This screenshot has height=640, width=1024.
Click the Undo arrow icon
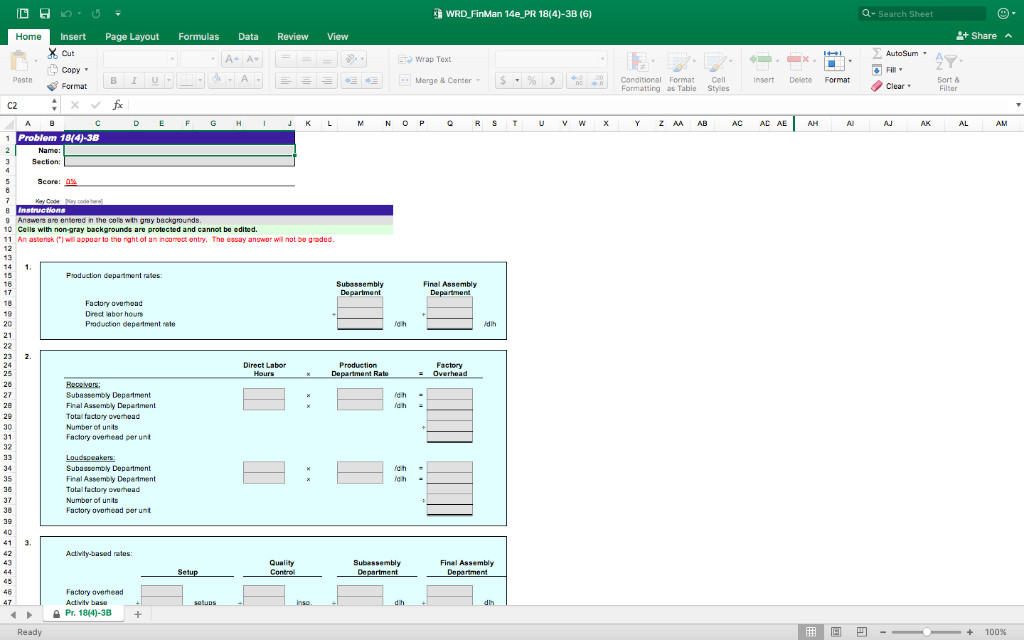pyautogui.click(x=66, y=13)
